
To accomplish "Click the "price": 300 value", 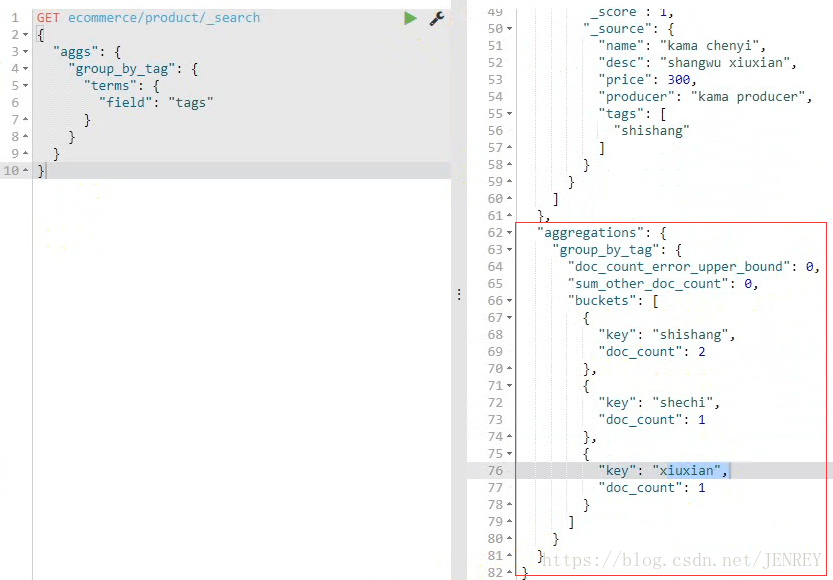I will [x=678, y=80].
